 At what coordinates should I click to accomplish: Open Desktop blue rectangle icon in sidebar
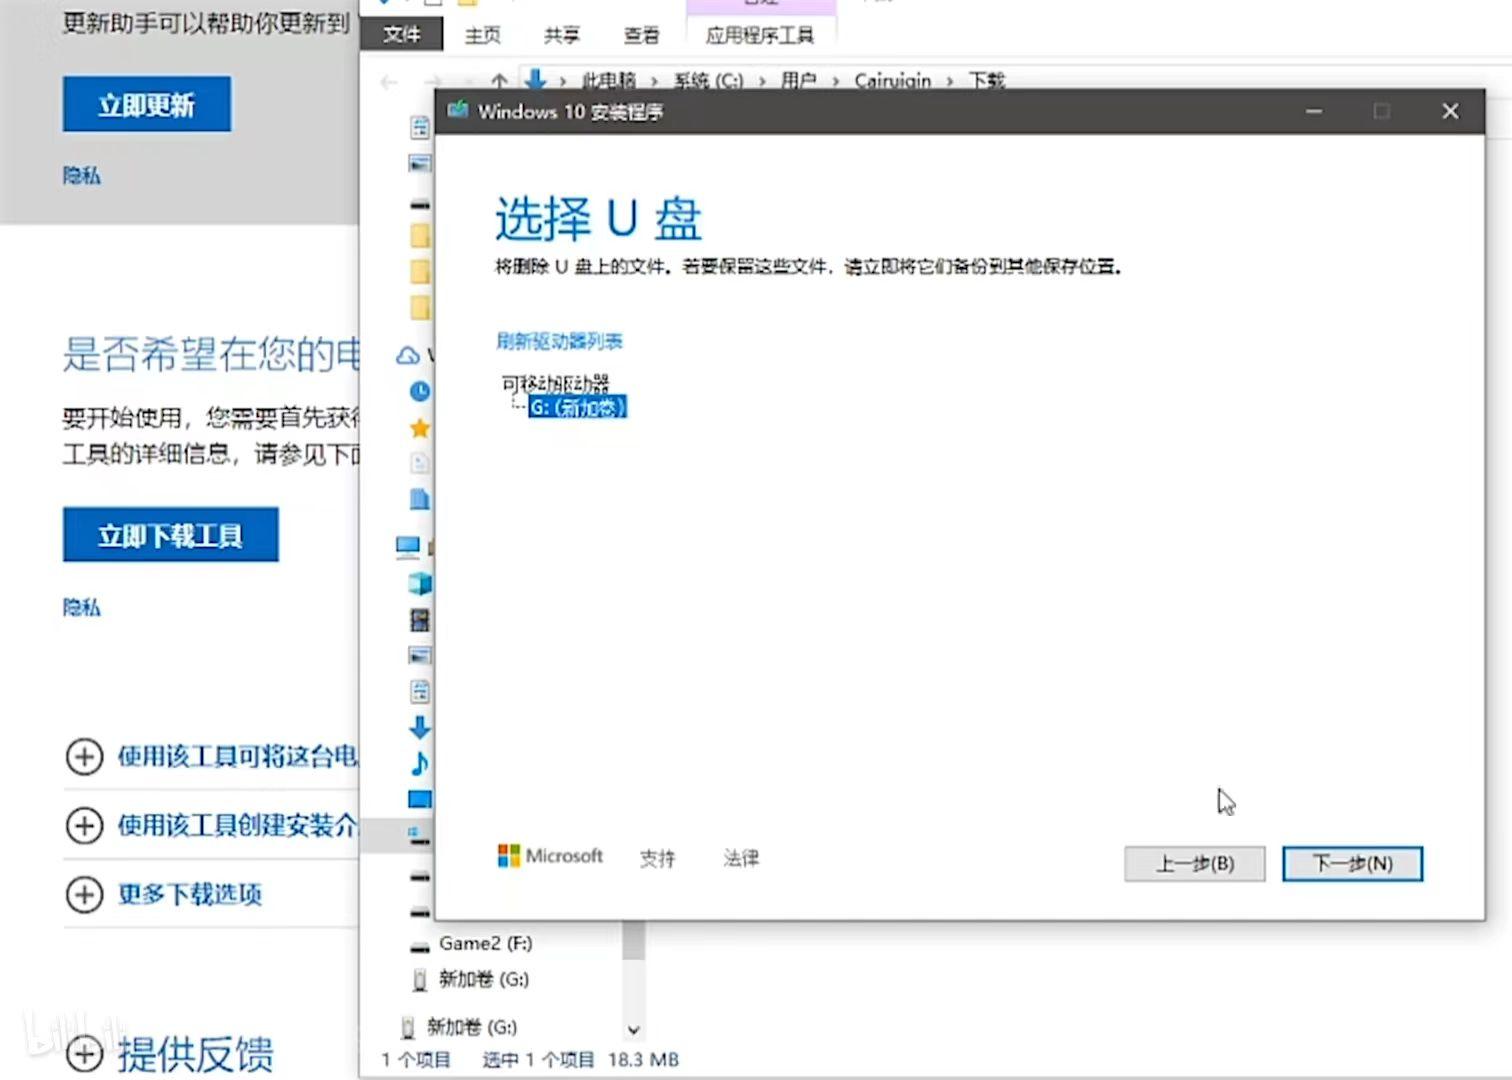click(x=420, y=799)
